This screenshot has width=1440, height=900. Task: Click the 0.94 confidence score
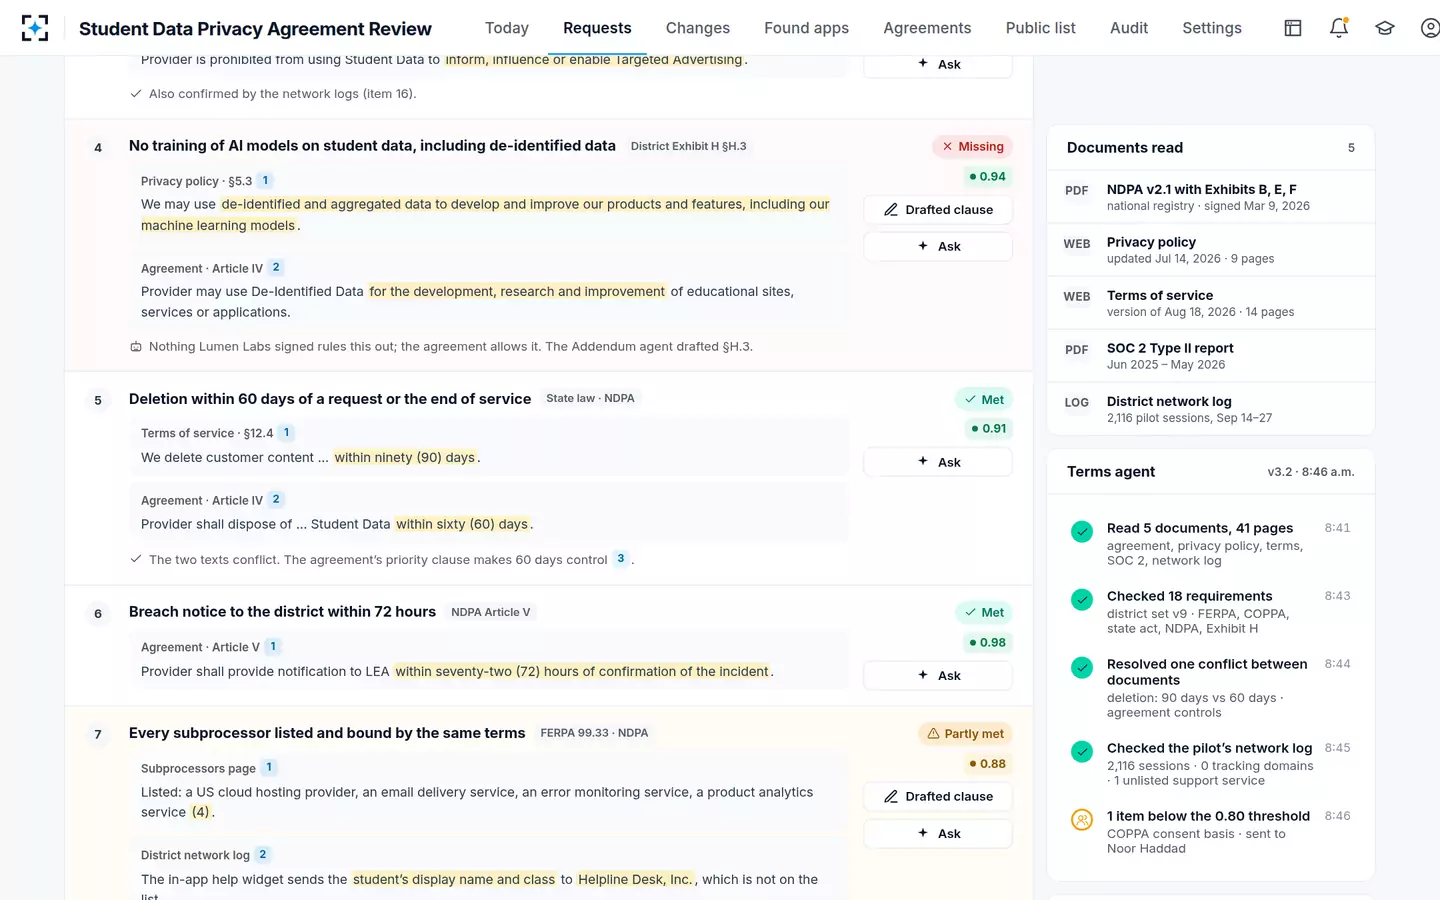tap(987, 177)
